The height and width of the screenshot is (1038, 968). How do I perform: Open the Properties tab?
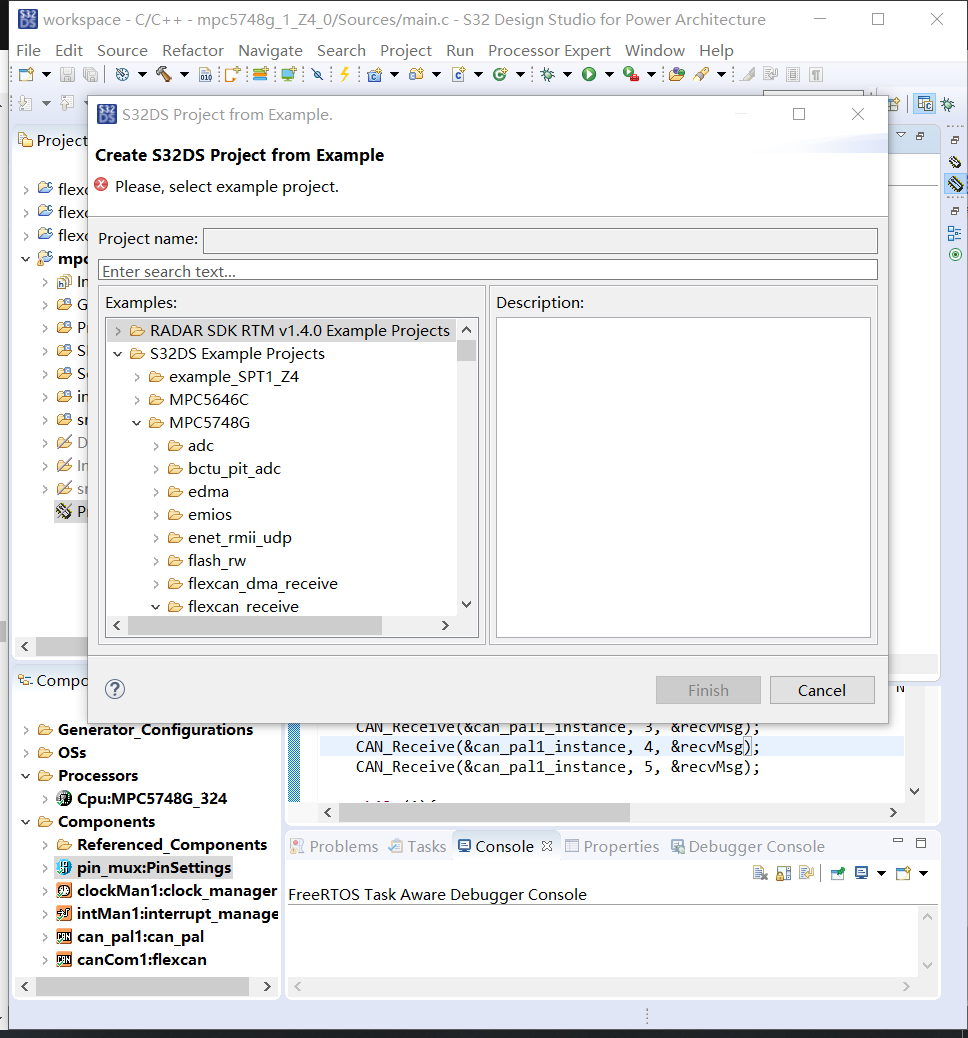point(612,846)
